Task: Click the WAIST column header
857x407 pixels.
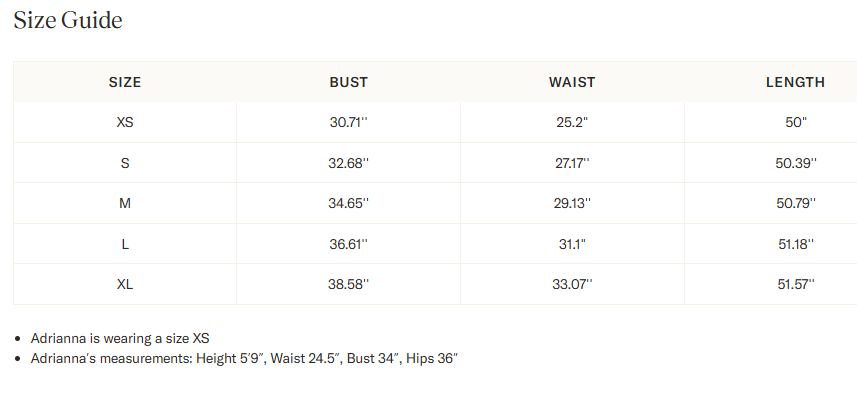Action: 572,82
